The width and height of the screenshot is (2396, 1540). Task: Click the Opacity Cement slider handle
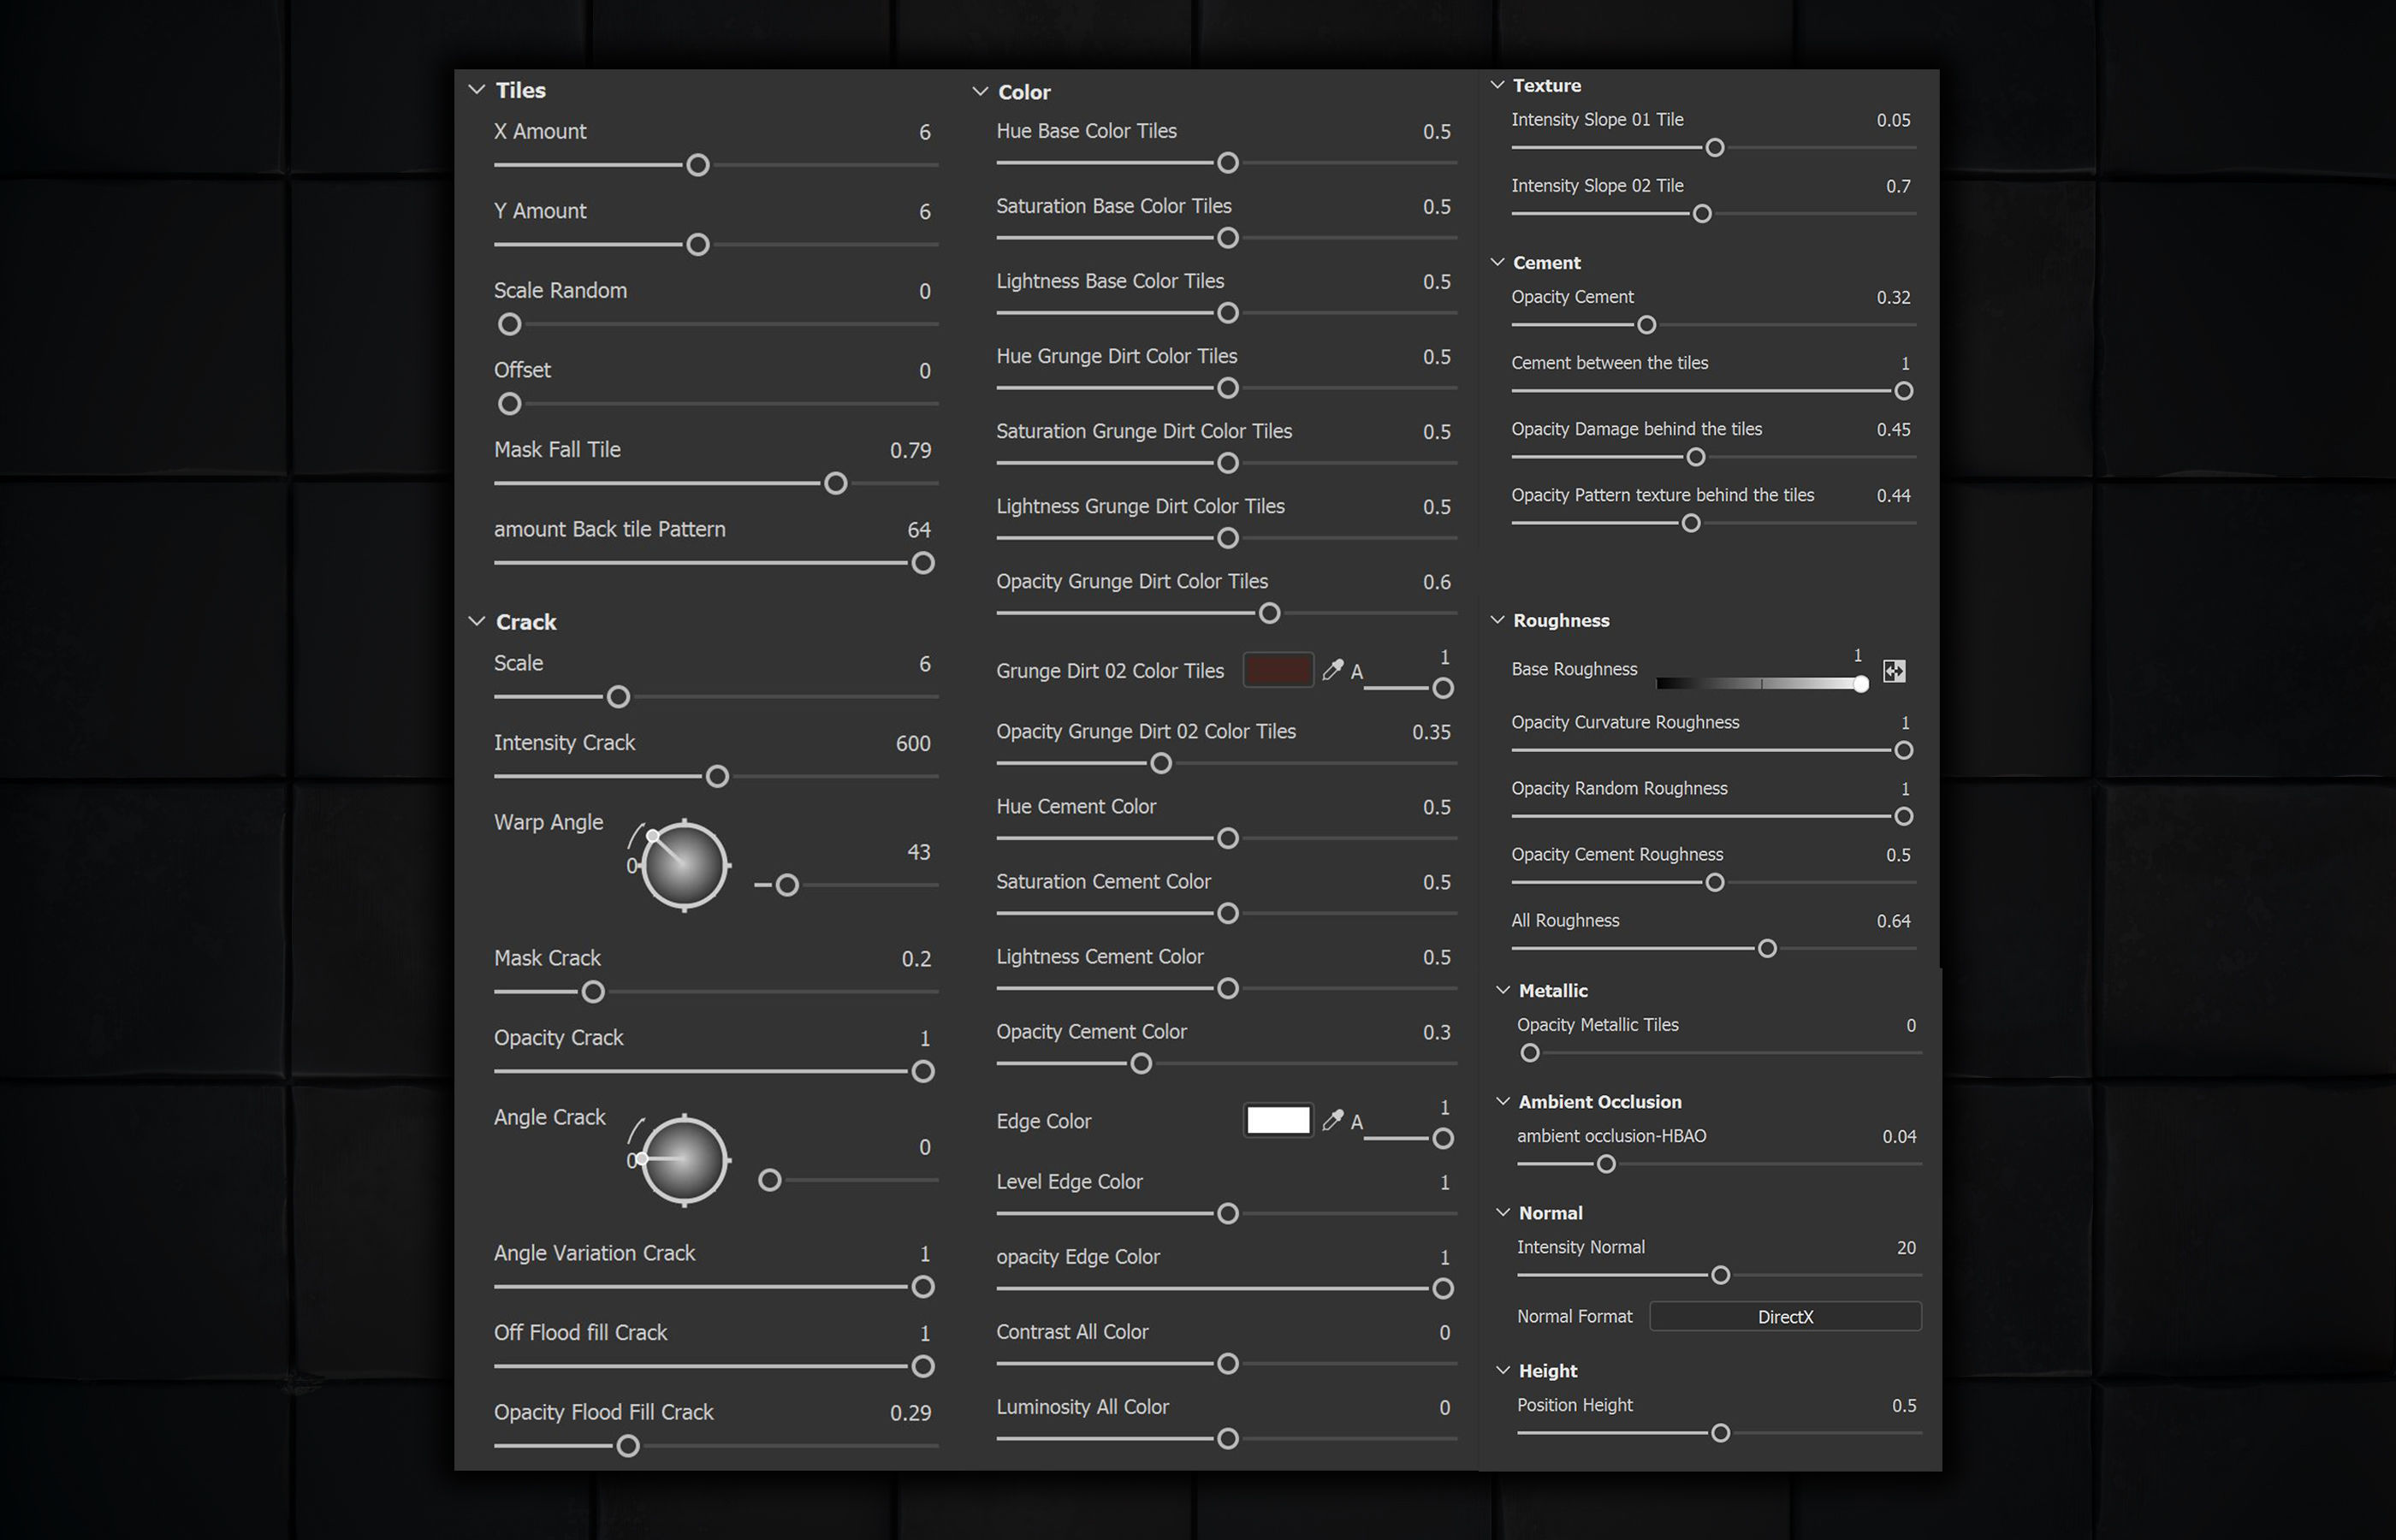coord(1646,325)
